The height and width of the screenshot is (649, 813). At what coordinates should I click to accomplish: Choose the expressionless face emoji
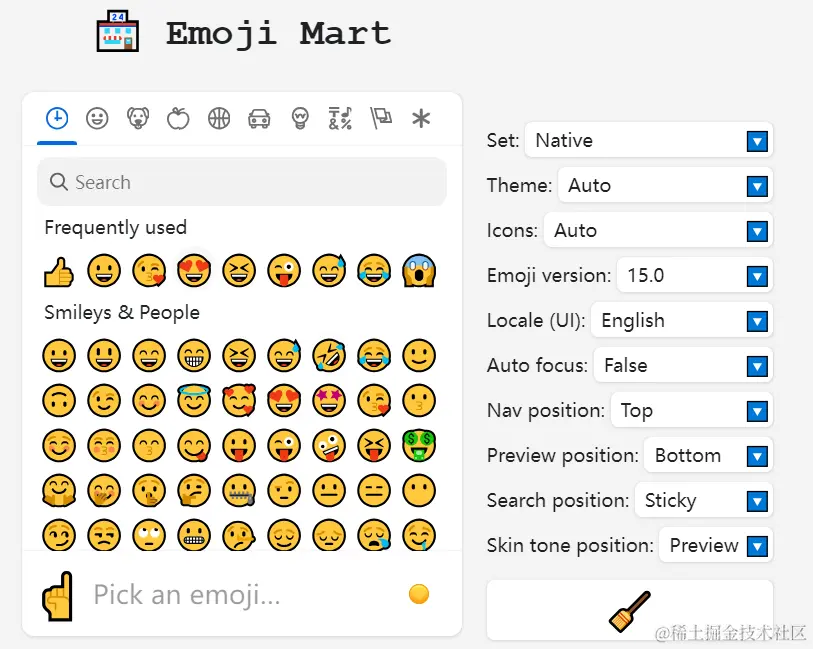tap(374, 491)
